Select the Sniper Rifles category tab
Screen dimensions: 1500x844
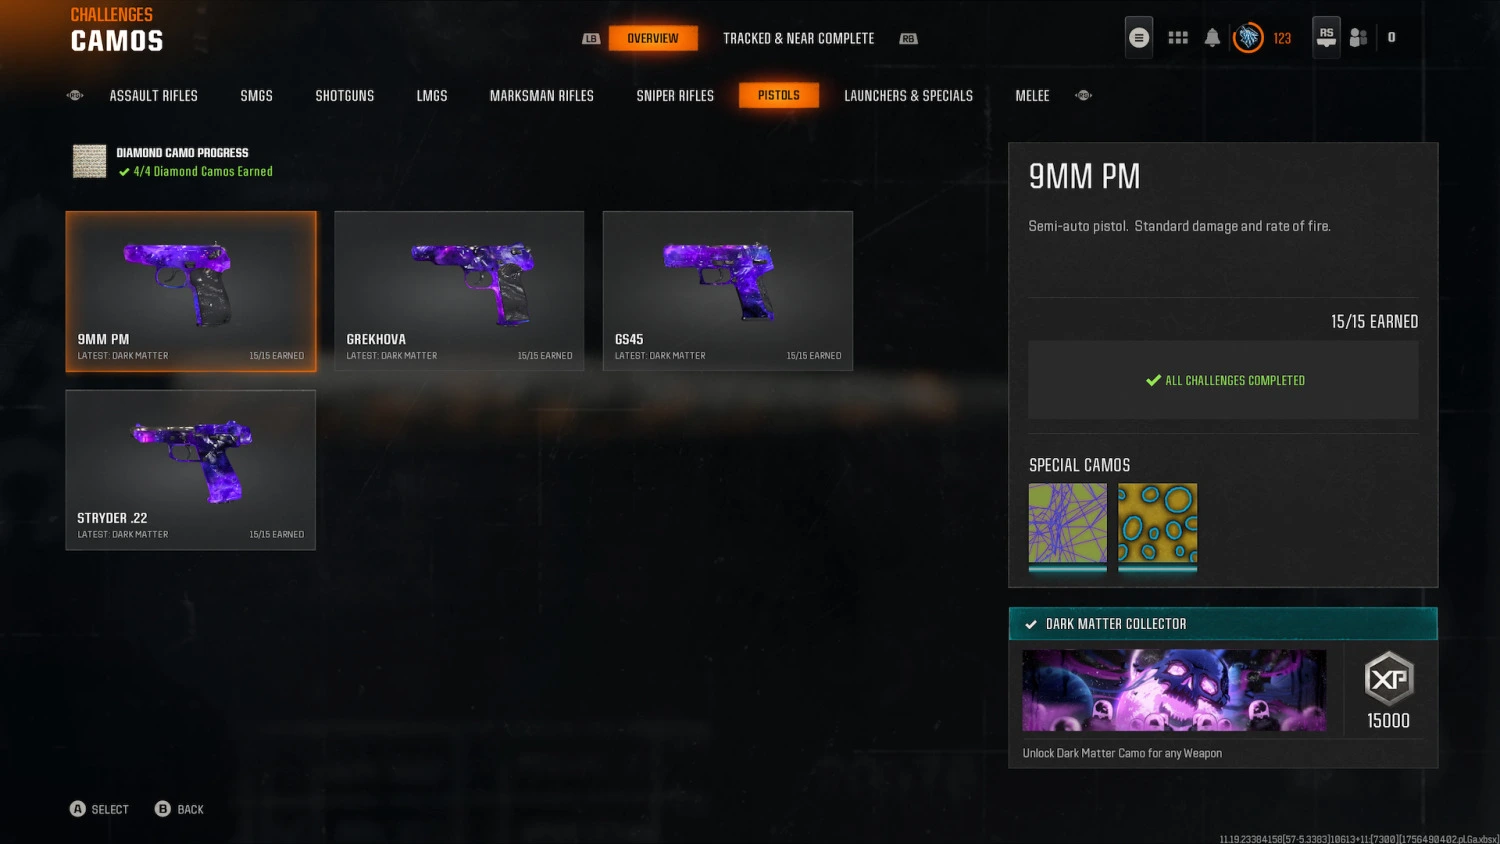click(x=675, y=96)
